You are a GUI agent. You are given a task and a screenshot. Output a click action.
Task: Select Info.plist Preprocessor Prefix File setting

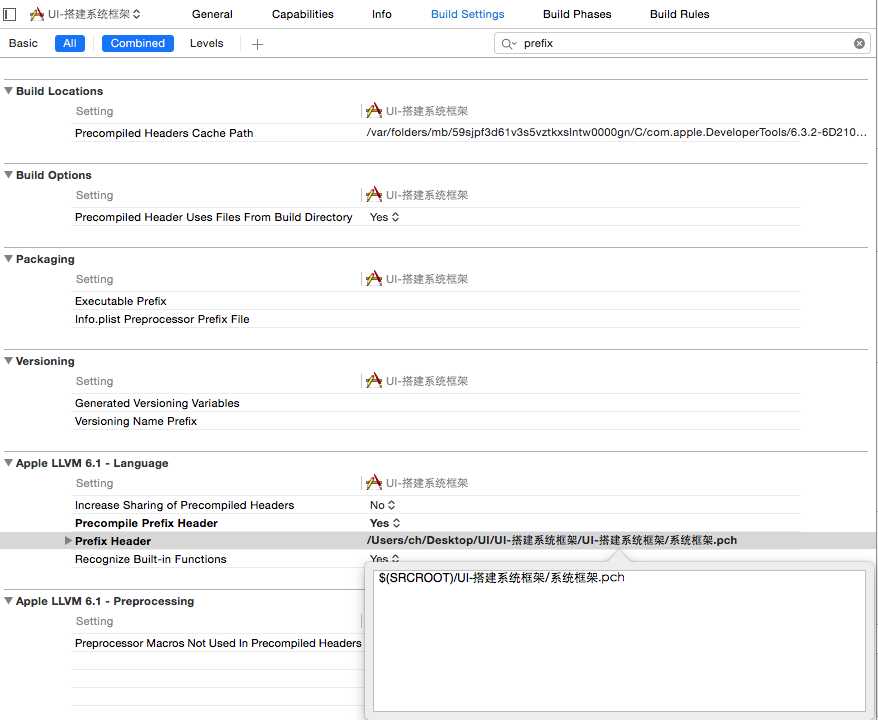[x=162, y=319]
